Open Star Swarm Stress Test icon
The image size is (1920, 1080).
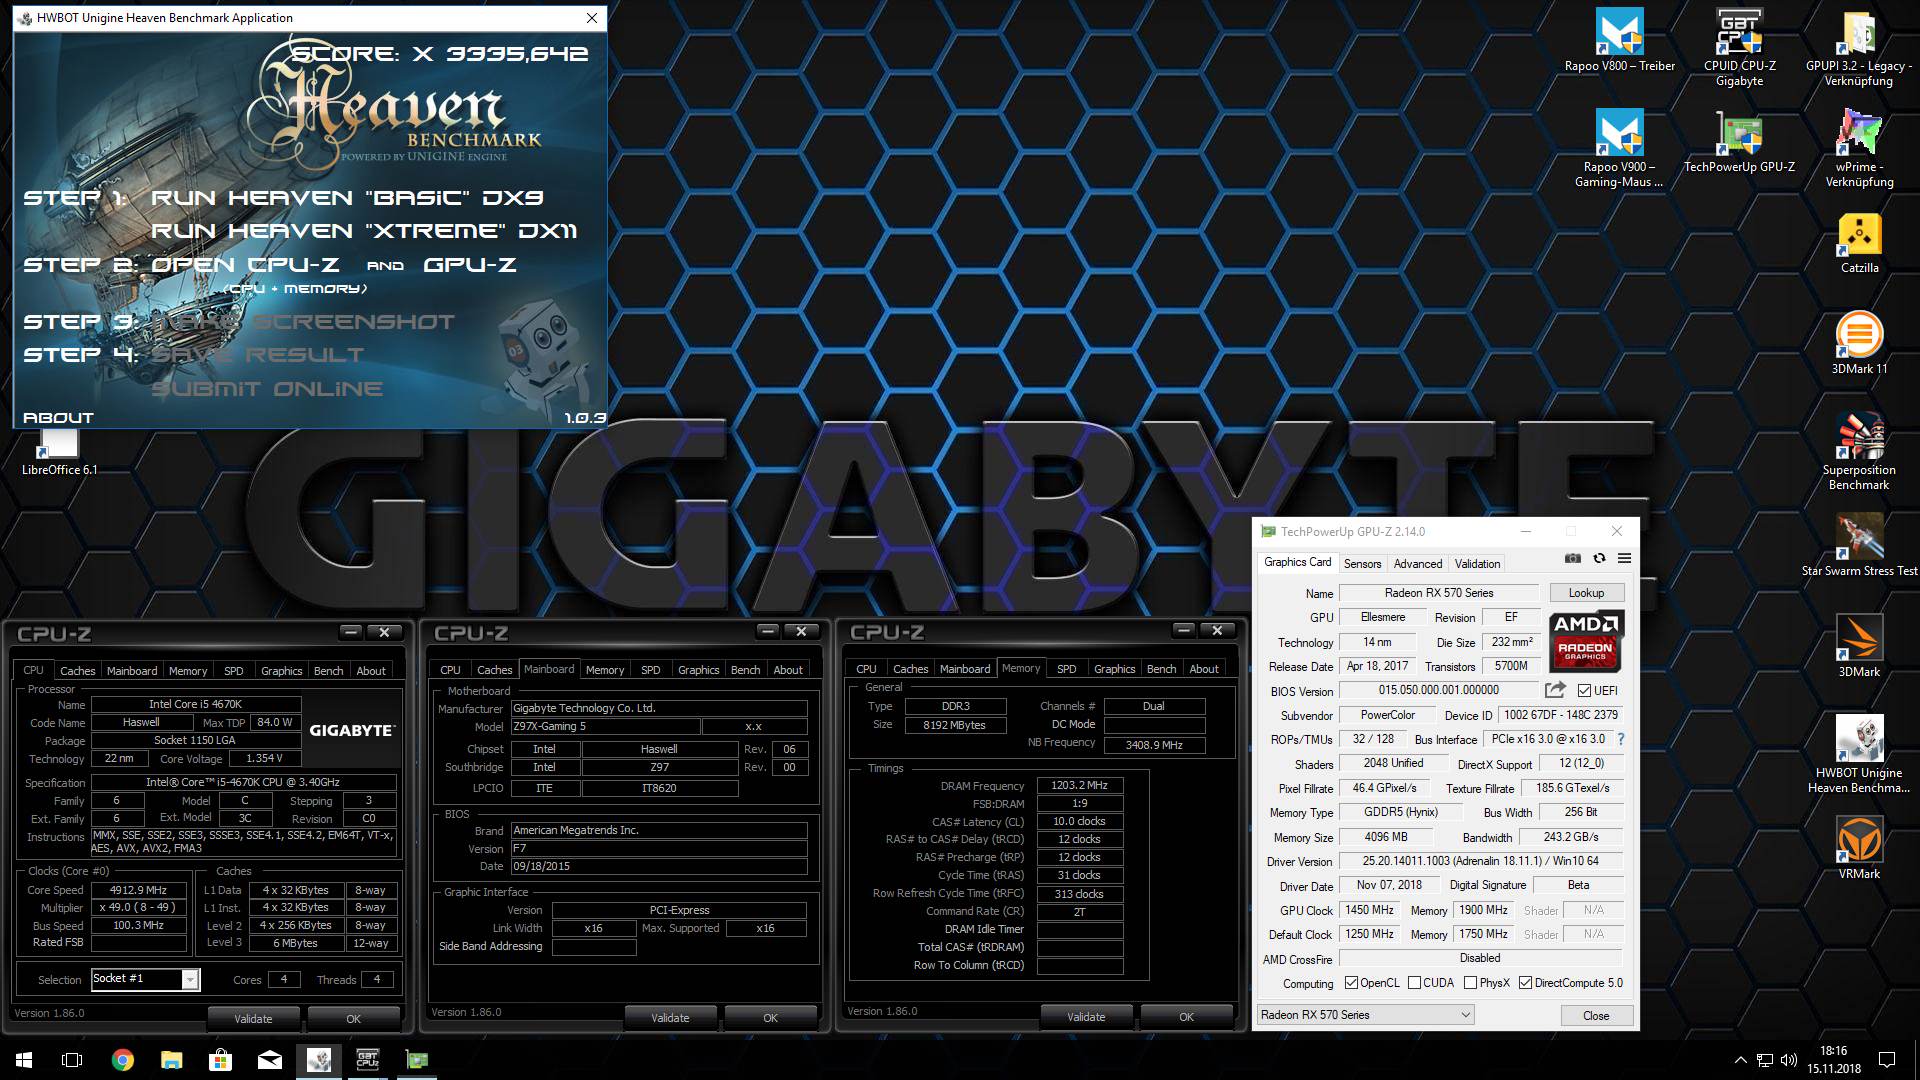[1859, 546]
